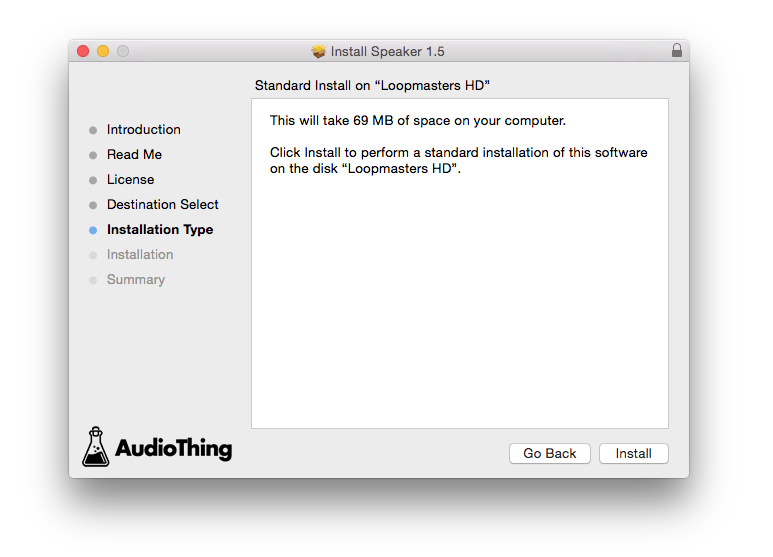Select the Read Me step label
773x557 pixels.
[134, 155]
